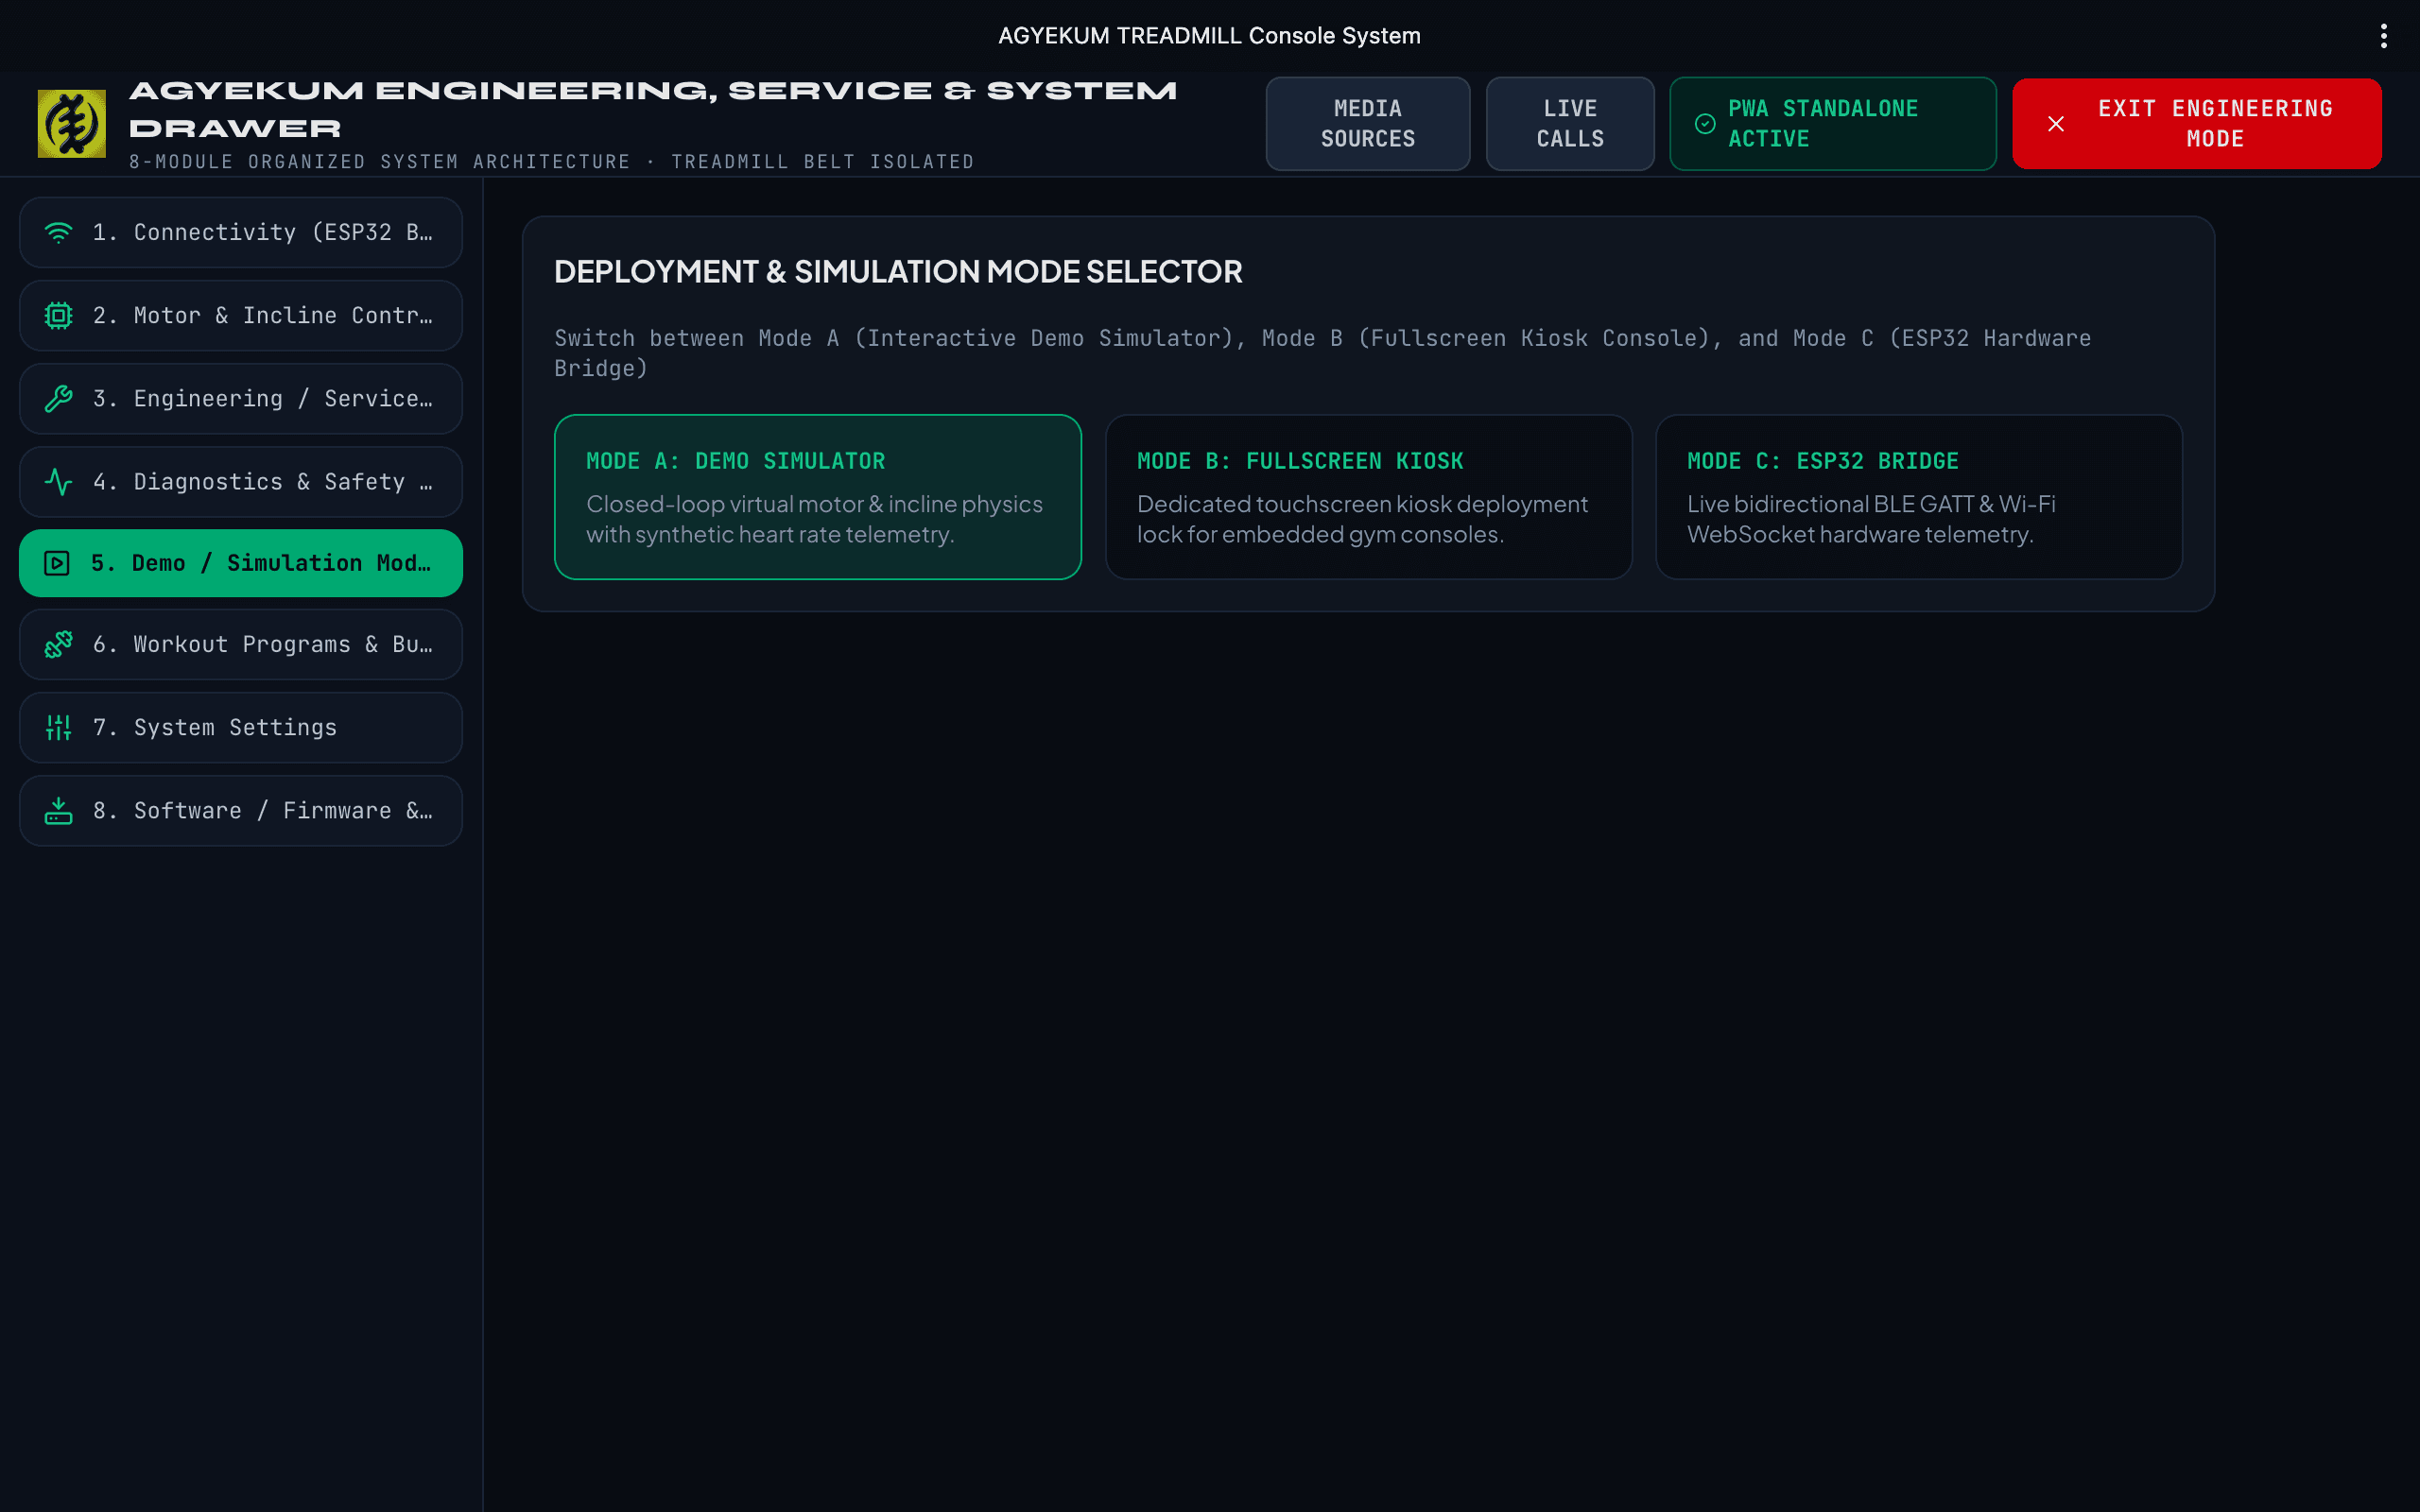2420x1512 pixels.
Task: Click 'Closed-loop virtual motor' description
Action: [814, 519]
